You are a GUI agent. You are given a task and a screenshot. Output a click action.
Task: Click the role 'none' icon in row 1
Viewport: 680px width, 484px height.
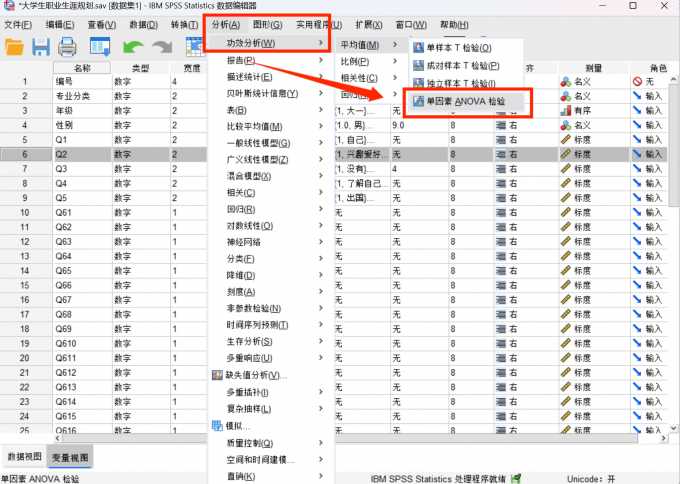tap(637, 82)
